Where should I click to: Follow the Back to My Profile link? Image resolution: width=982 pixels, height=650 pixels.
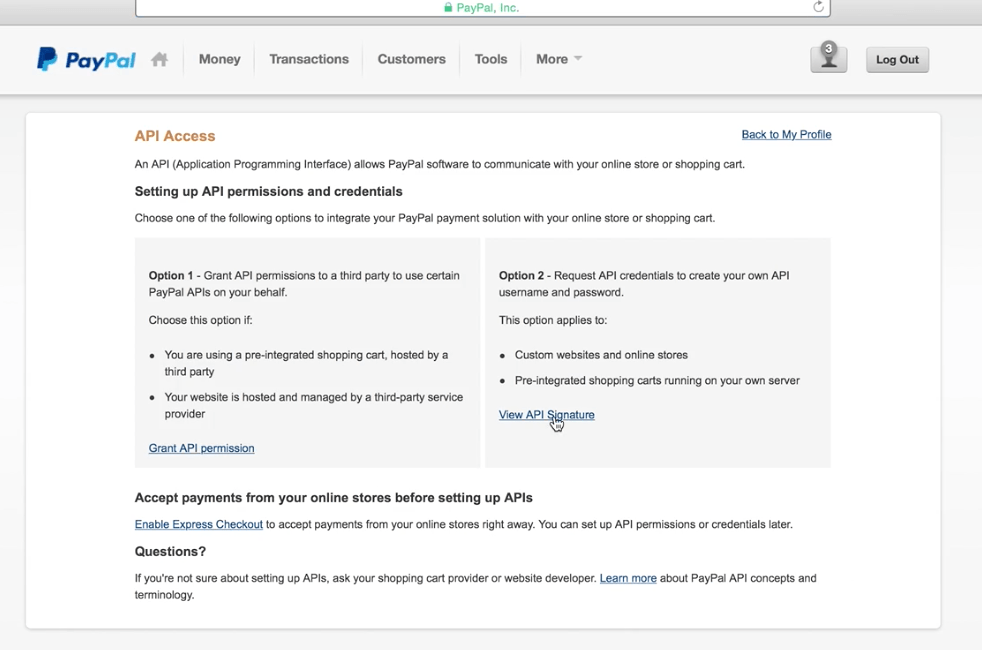click(785, 134)
